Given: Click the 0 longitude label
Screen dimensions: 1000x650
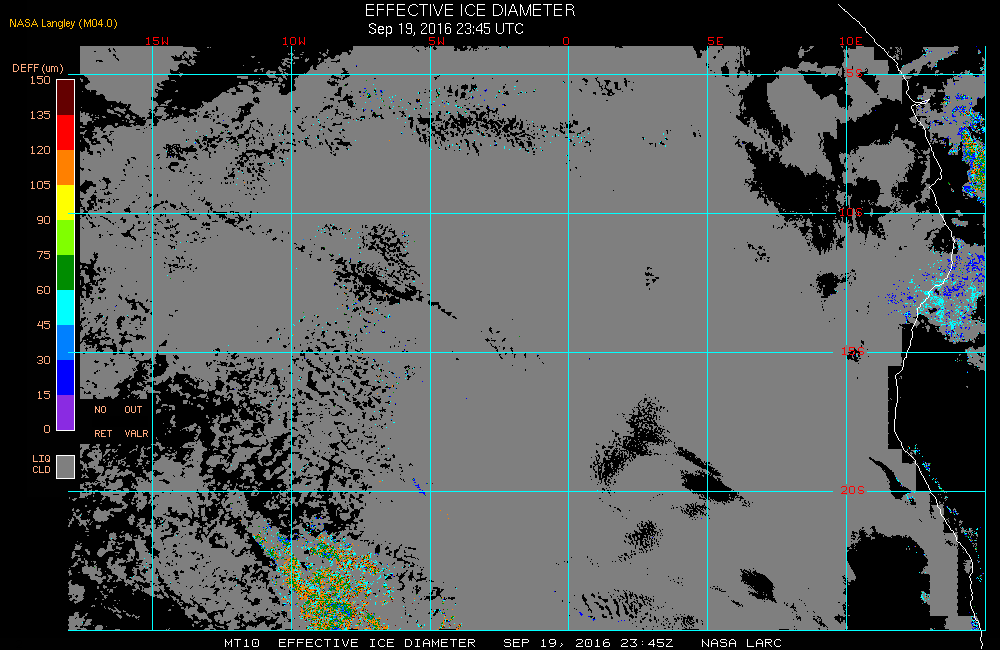Looking at the screenshot, I should pos(566,41).
